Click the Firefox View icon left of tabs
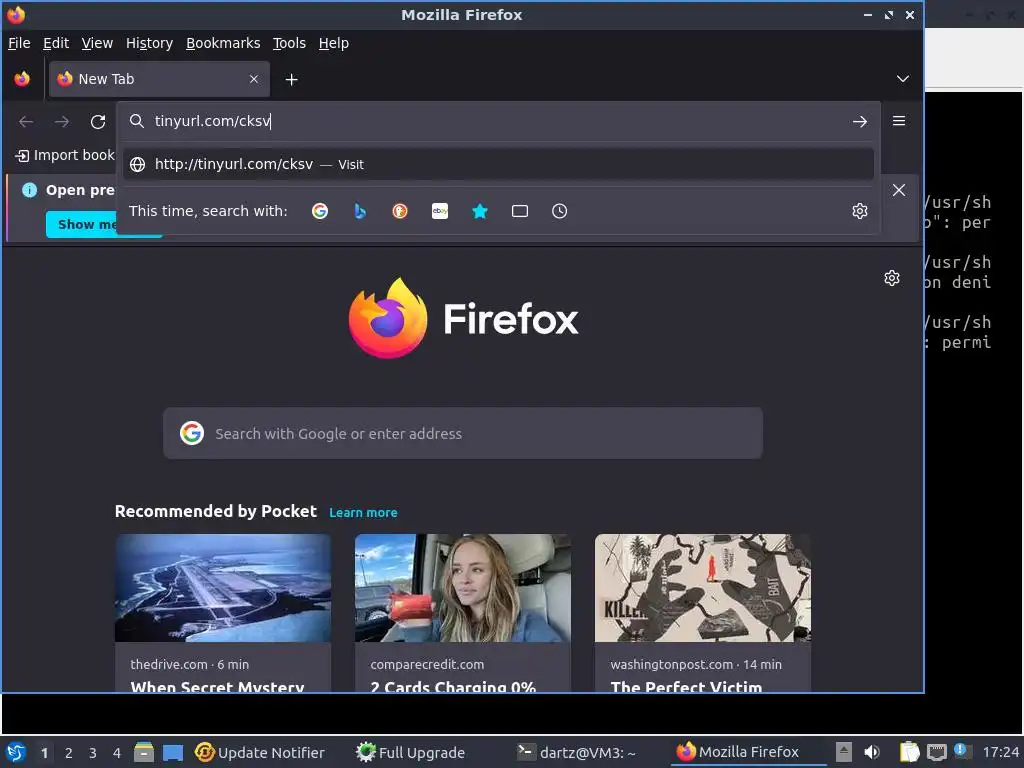Viewport: 1024px width, 768px height. (22, 79)
